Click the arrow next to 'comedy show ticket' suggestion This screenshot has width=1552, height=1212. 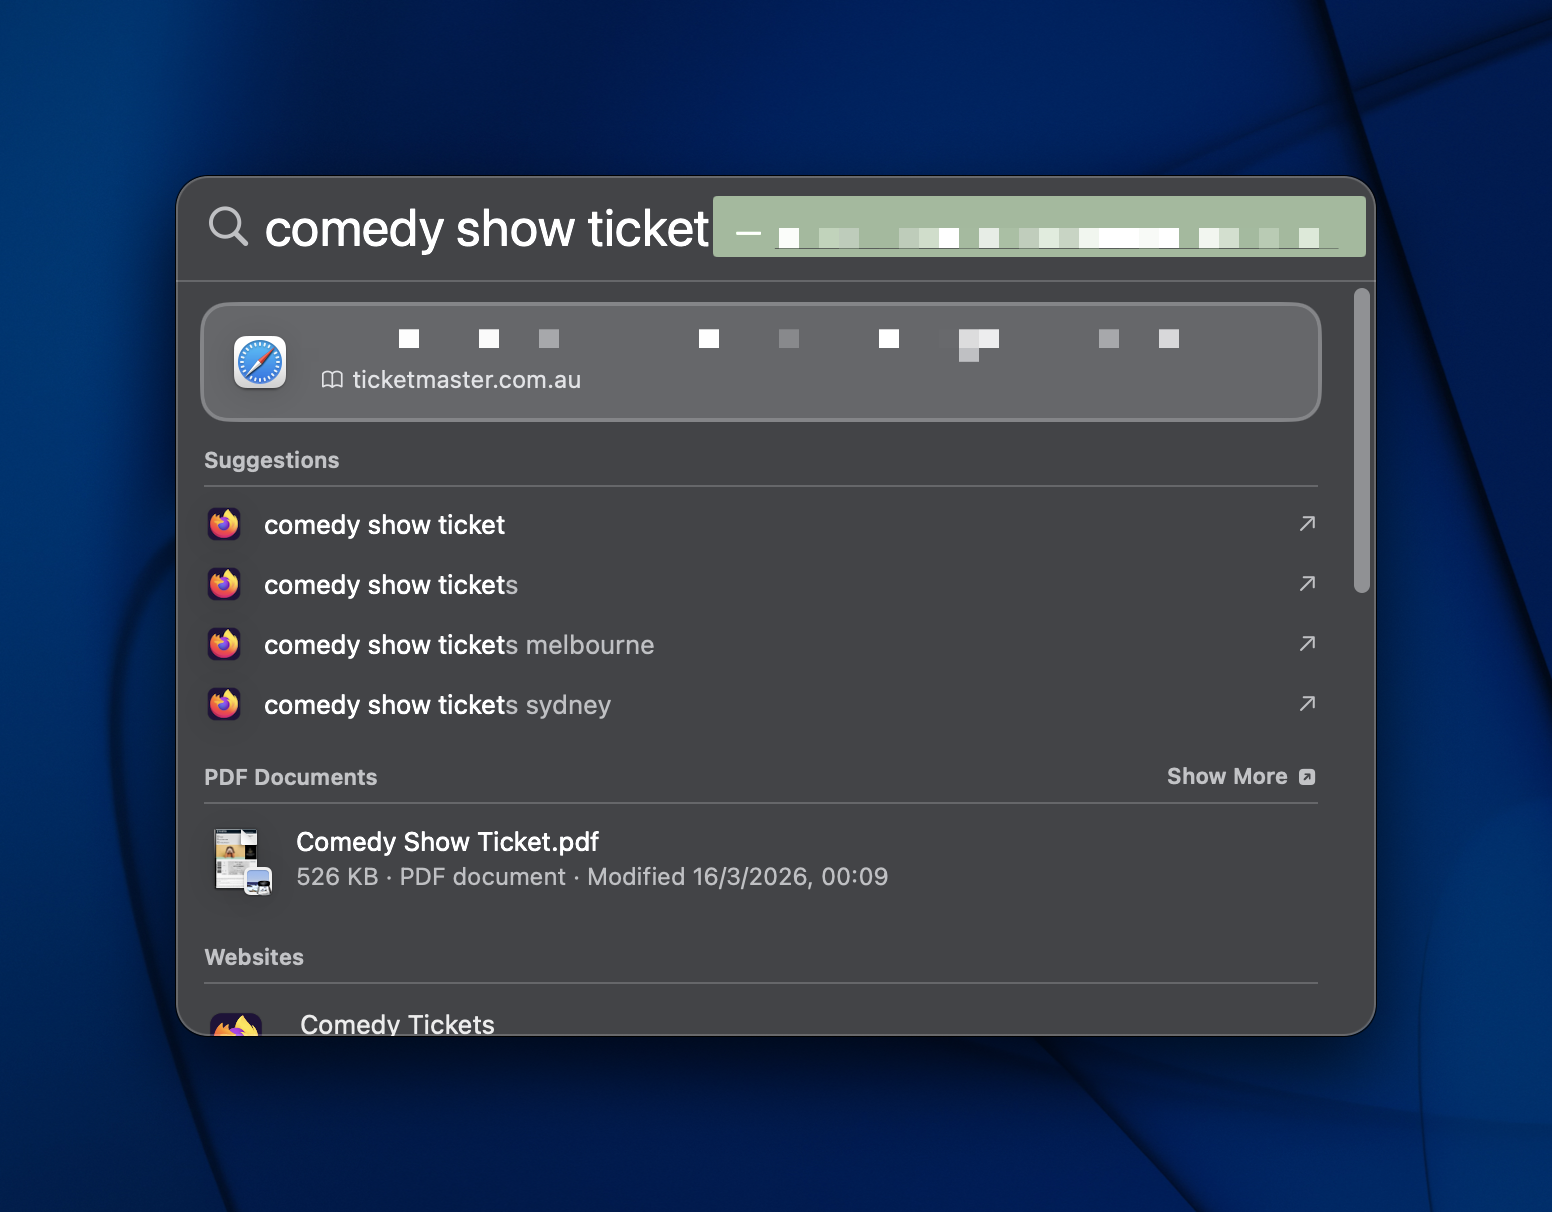click(x=1308, y=524)
